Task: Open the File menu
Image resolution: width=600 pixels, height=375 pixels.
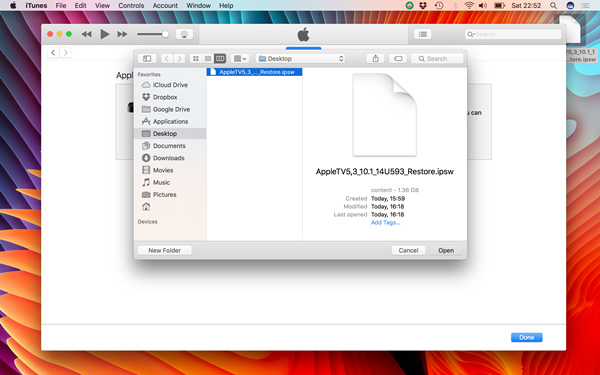Action: (x=61, y=5)
